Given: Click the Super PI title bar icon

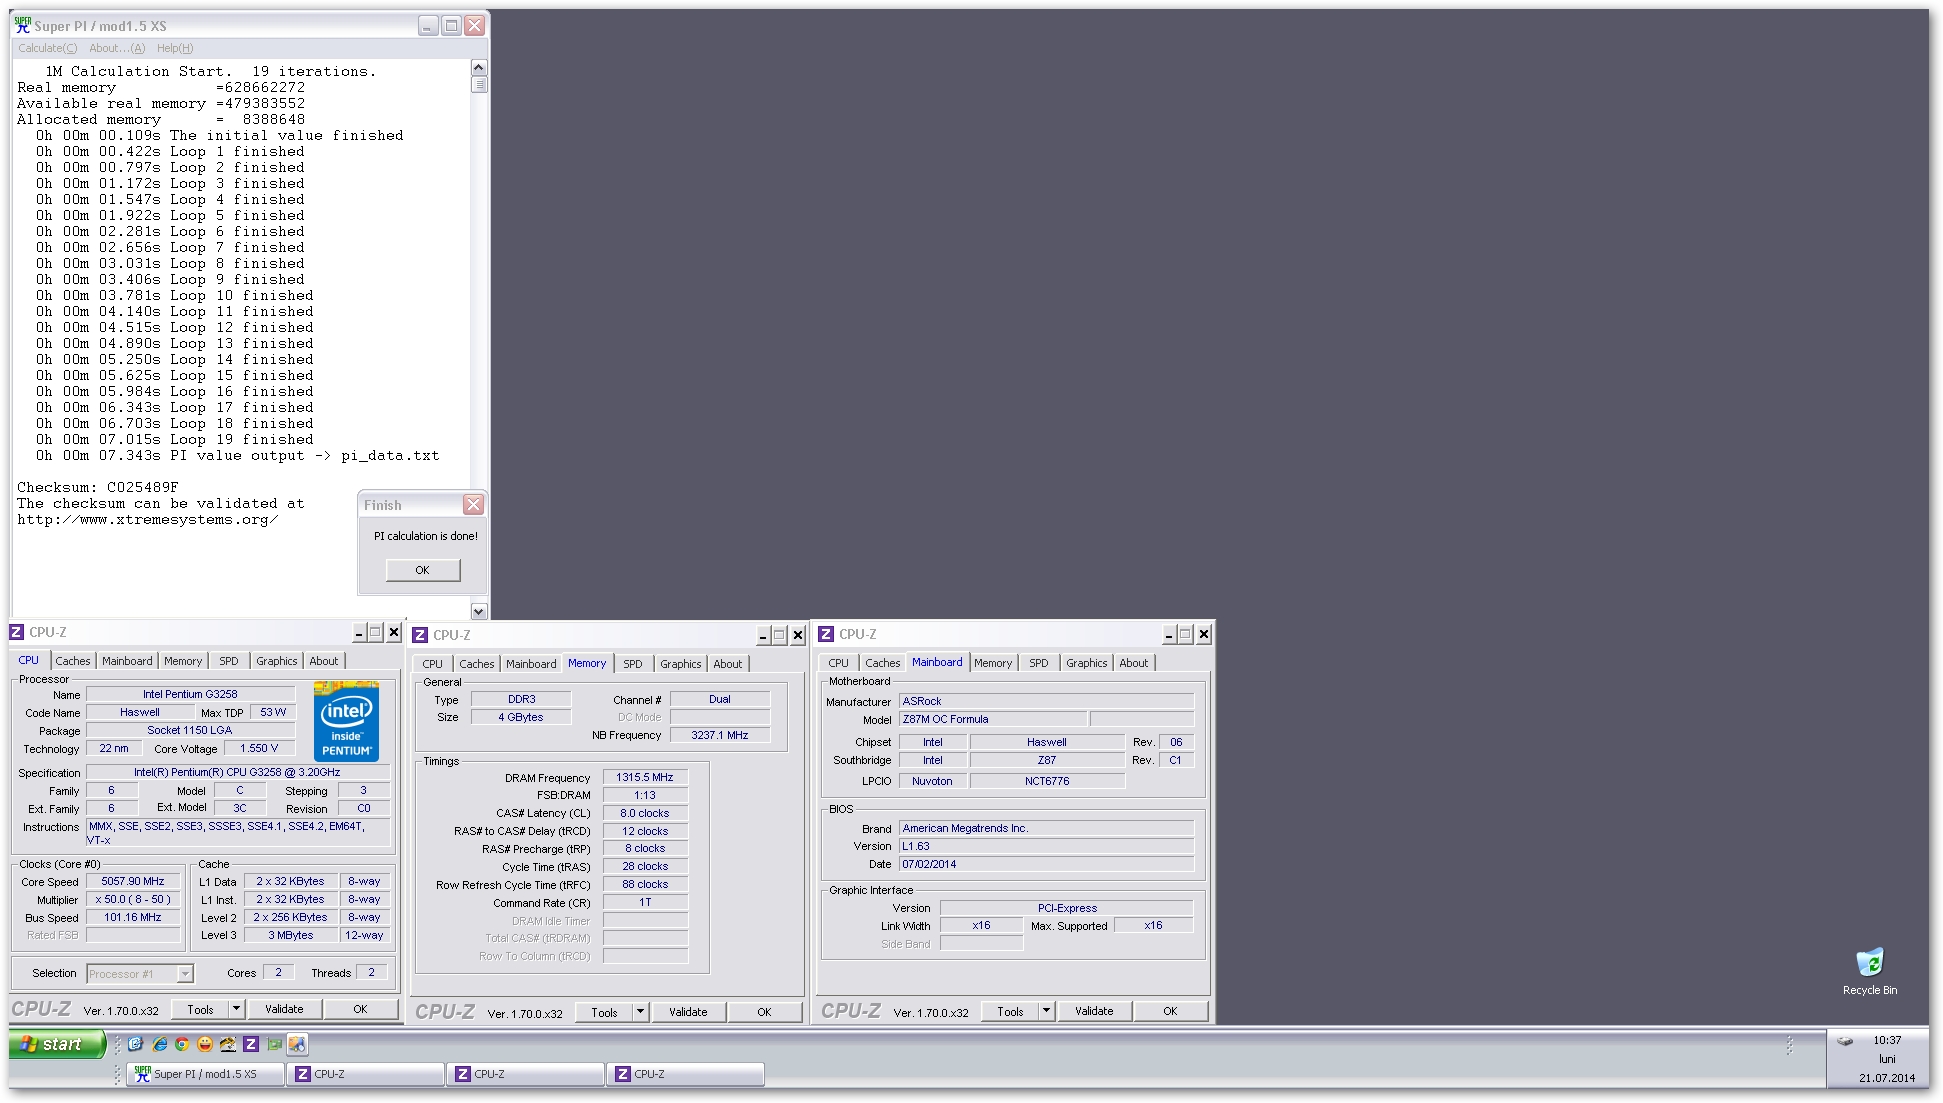Looking at the screenshot, I should [x=23, y=26].
